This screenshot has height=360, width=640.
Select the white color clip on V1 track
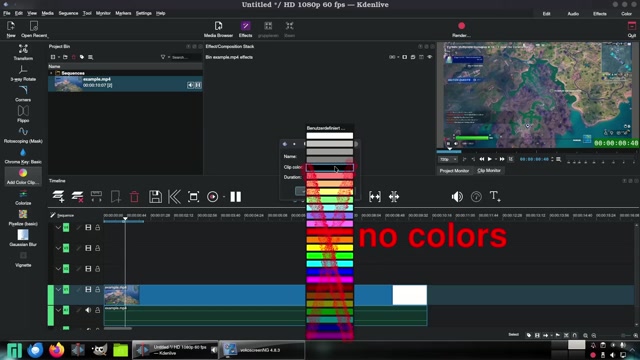[x=409, y=295]
